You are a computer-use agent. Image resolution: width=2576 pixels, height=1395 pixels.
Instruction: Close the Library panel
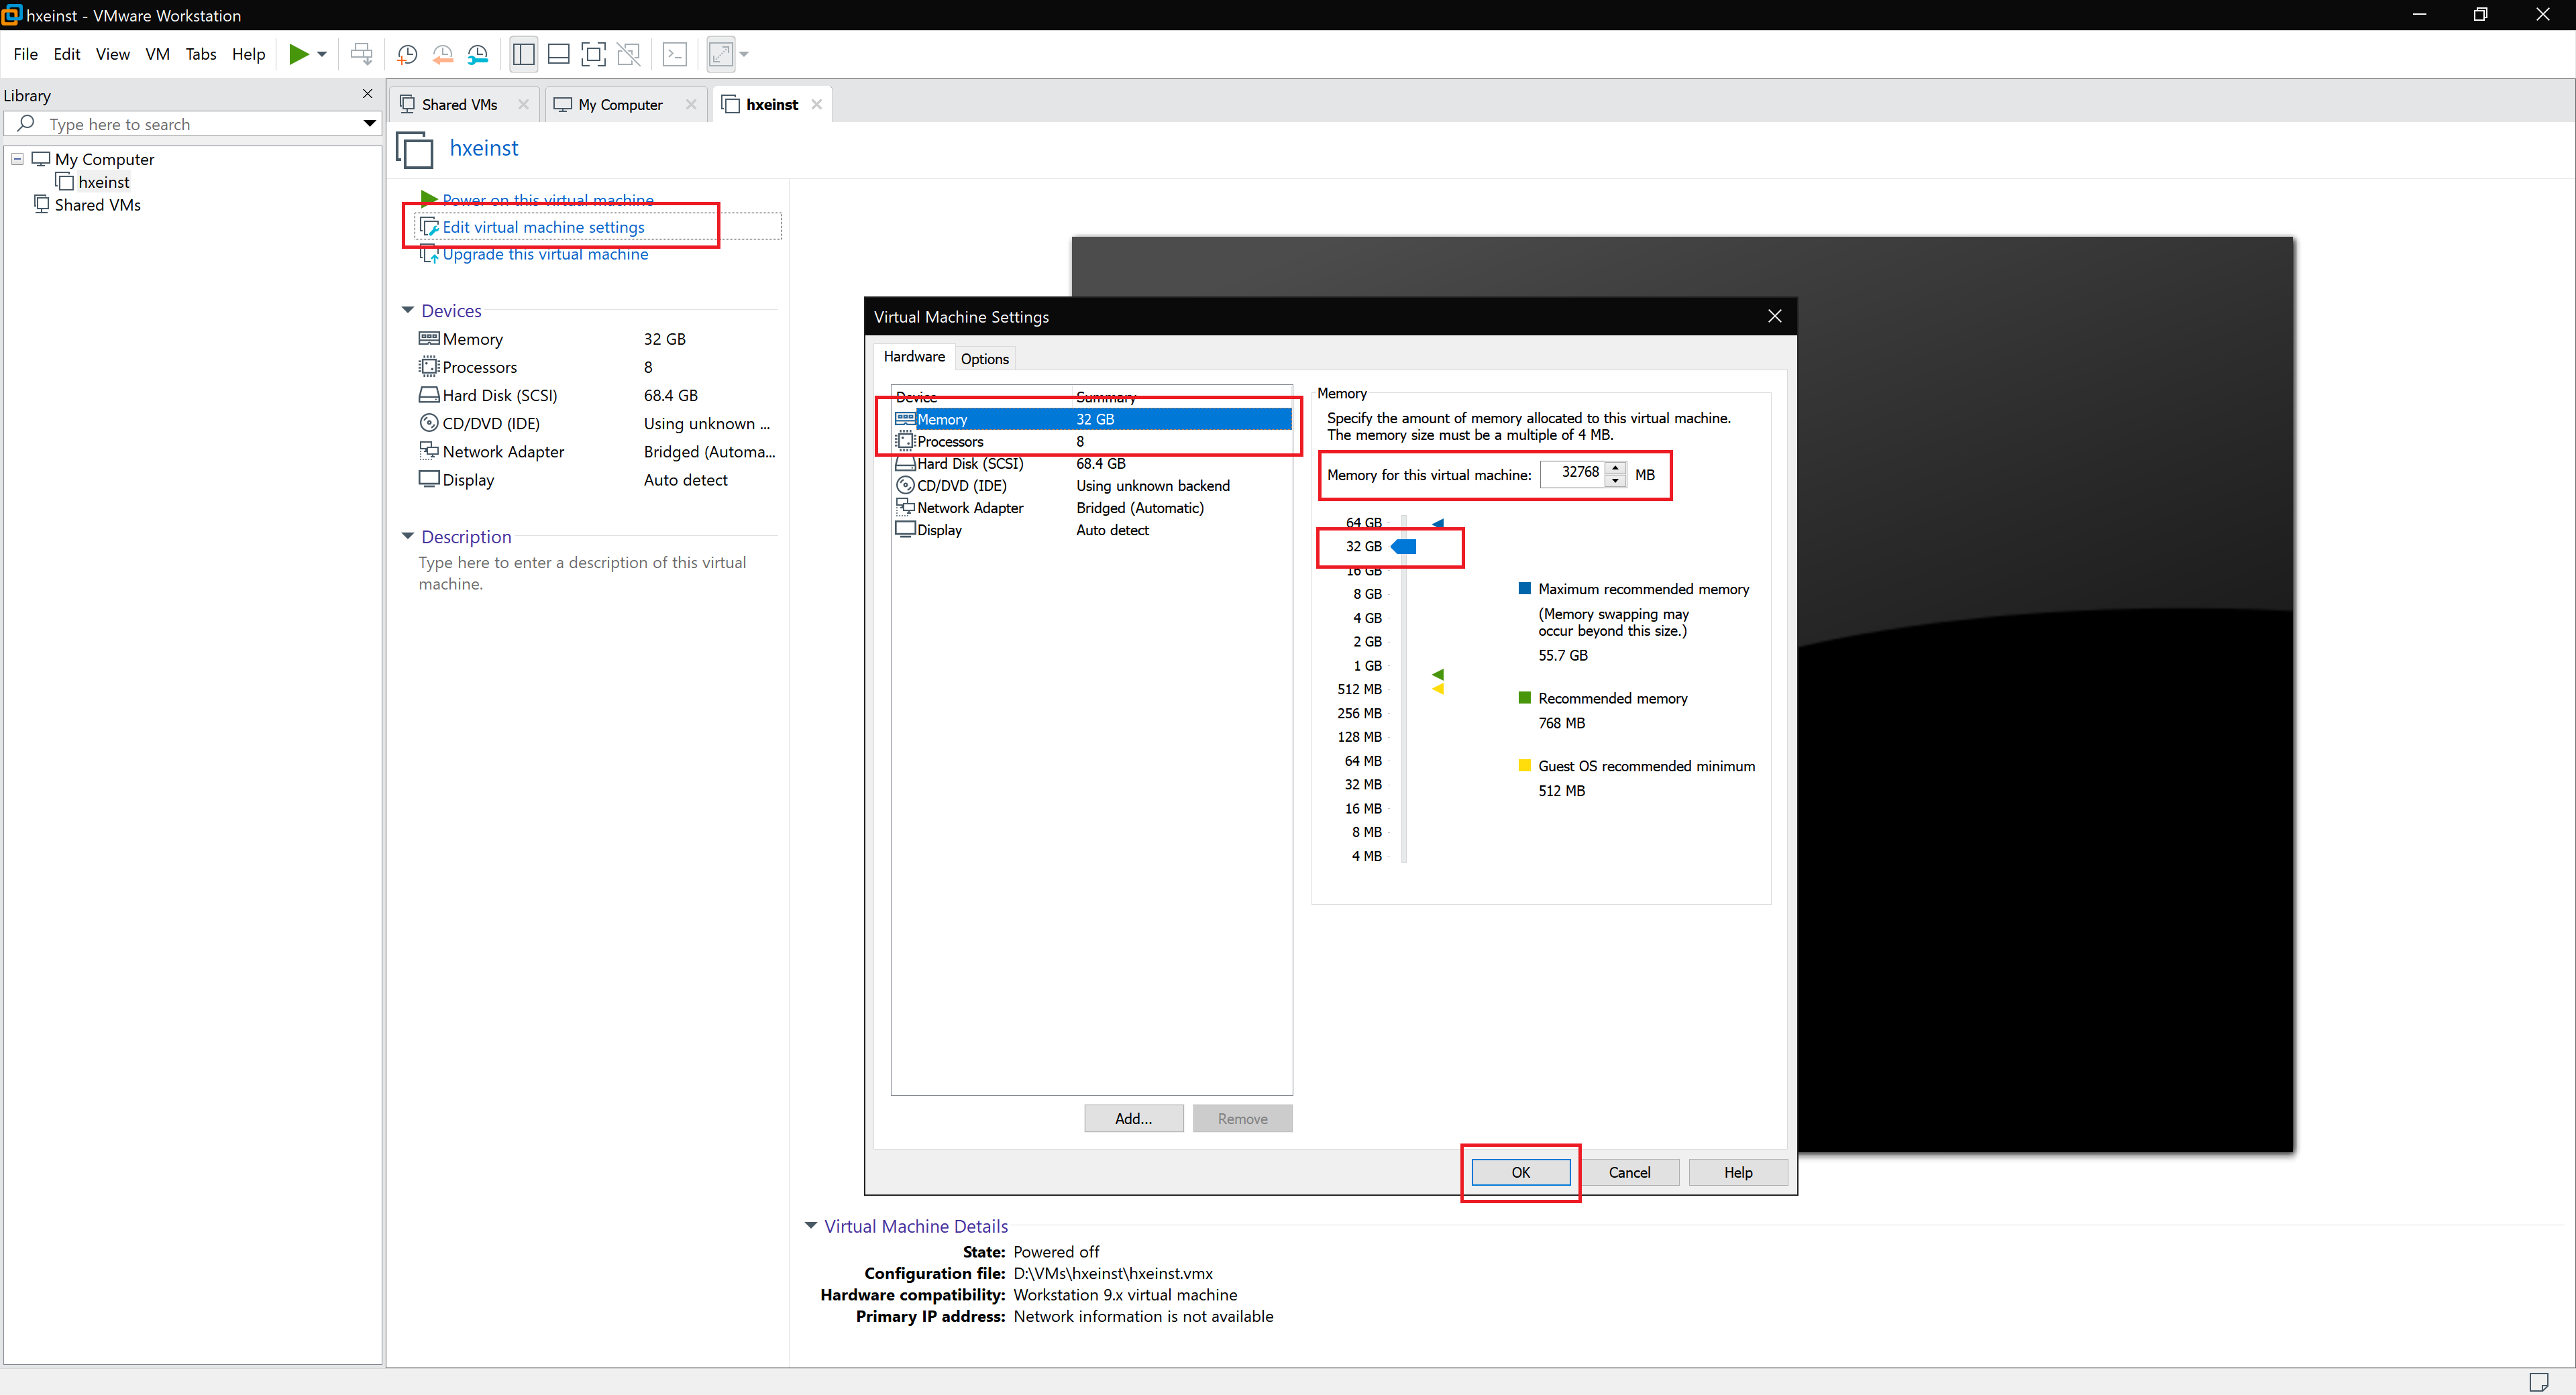(x=367, y=93)
